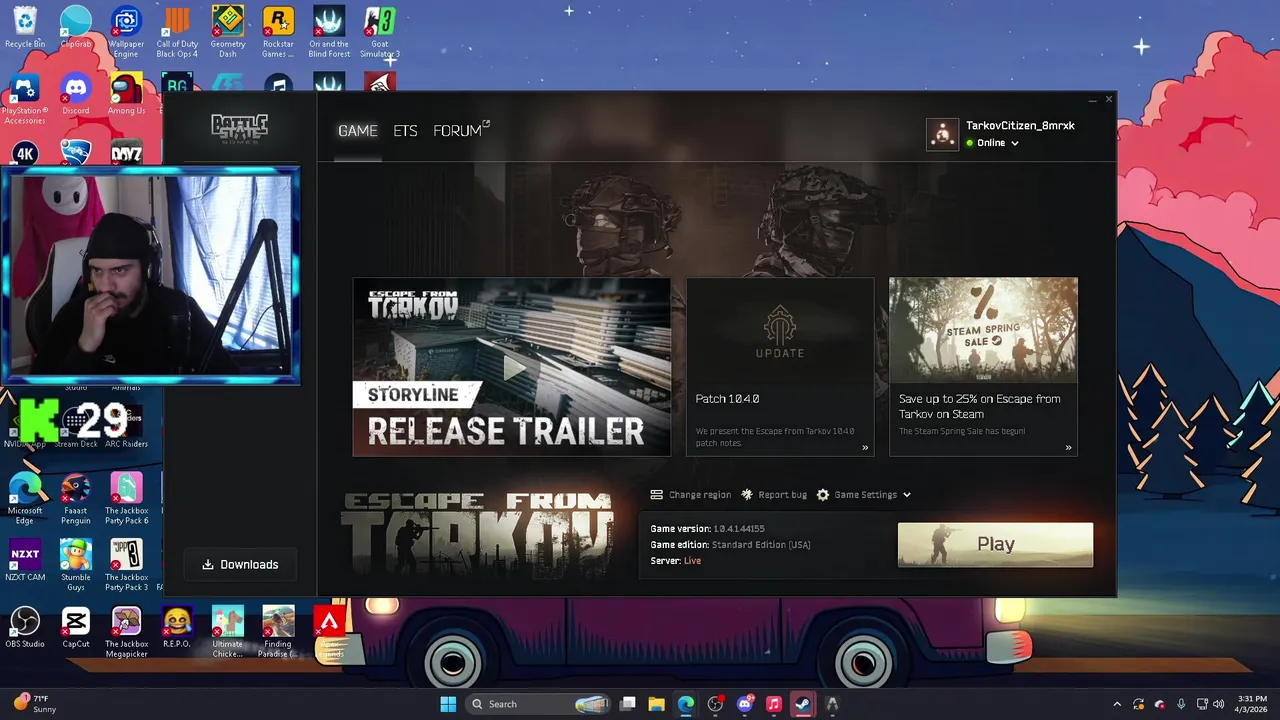Open volume control in system tray
This screenshot has height=720, width=1280.
point(1218,704)
